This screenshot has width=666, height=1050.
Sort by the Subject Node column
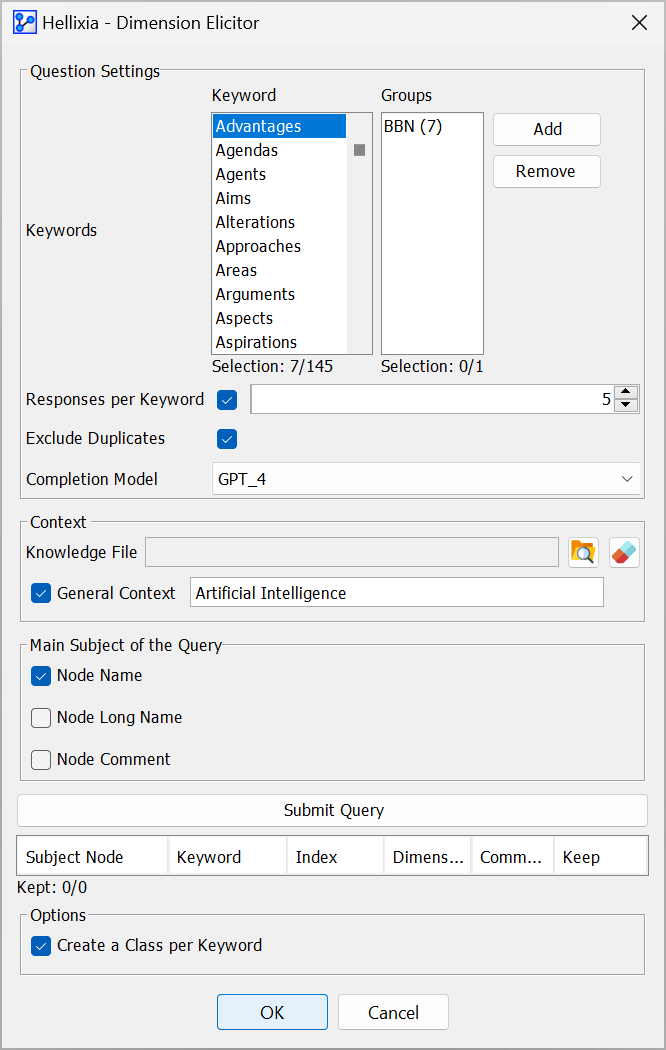coord(92,857)
